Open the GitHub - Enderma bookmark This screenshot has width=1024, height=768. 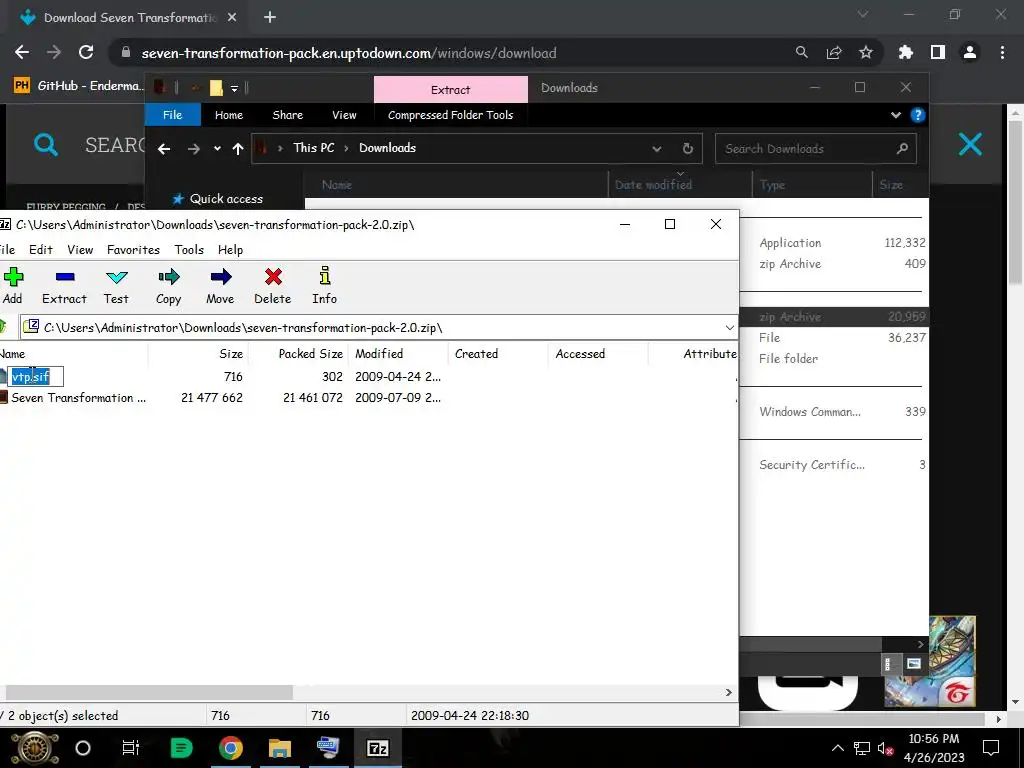[78, 86]
